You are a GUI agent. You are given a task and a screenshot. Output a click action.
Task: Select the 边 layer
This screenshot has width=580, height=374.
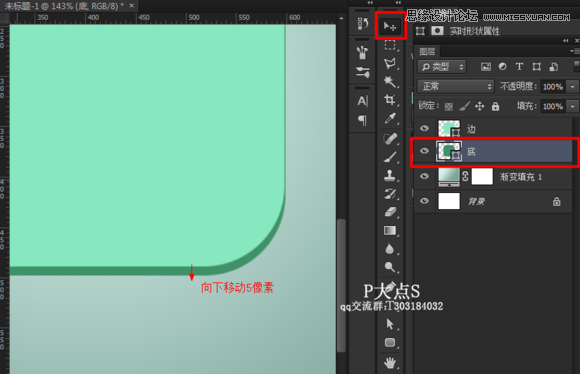(x=494, y=128)
